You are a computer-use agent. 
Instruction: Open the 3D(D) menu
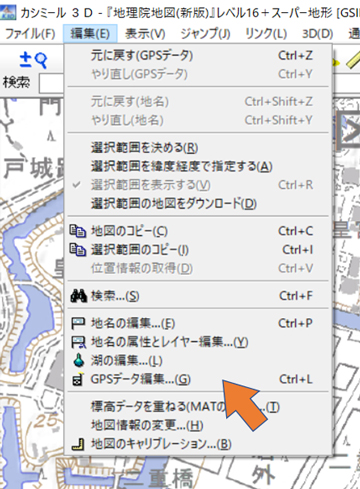pyautogui.click(x=317, y=34)
